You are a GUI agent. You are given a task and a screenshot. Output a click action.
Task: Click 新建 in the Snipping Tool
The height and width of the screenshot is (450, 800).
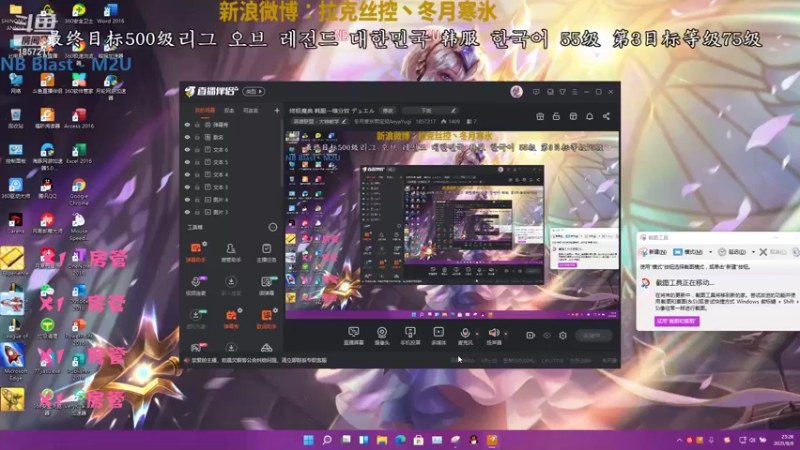(x=654, y=252)
